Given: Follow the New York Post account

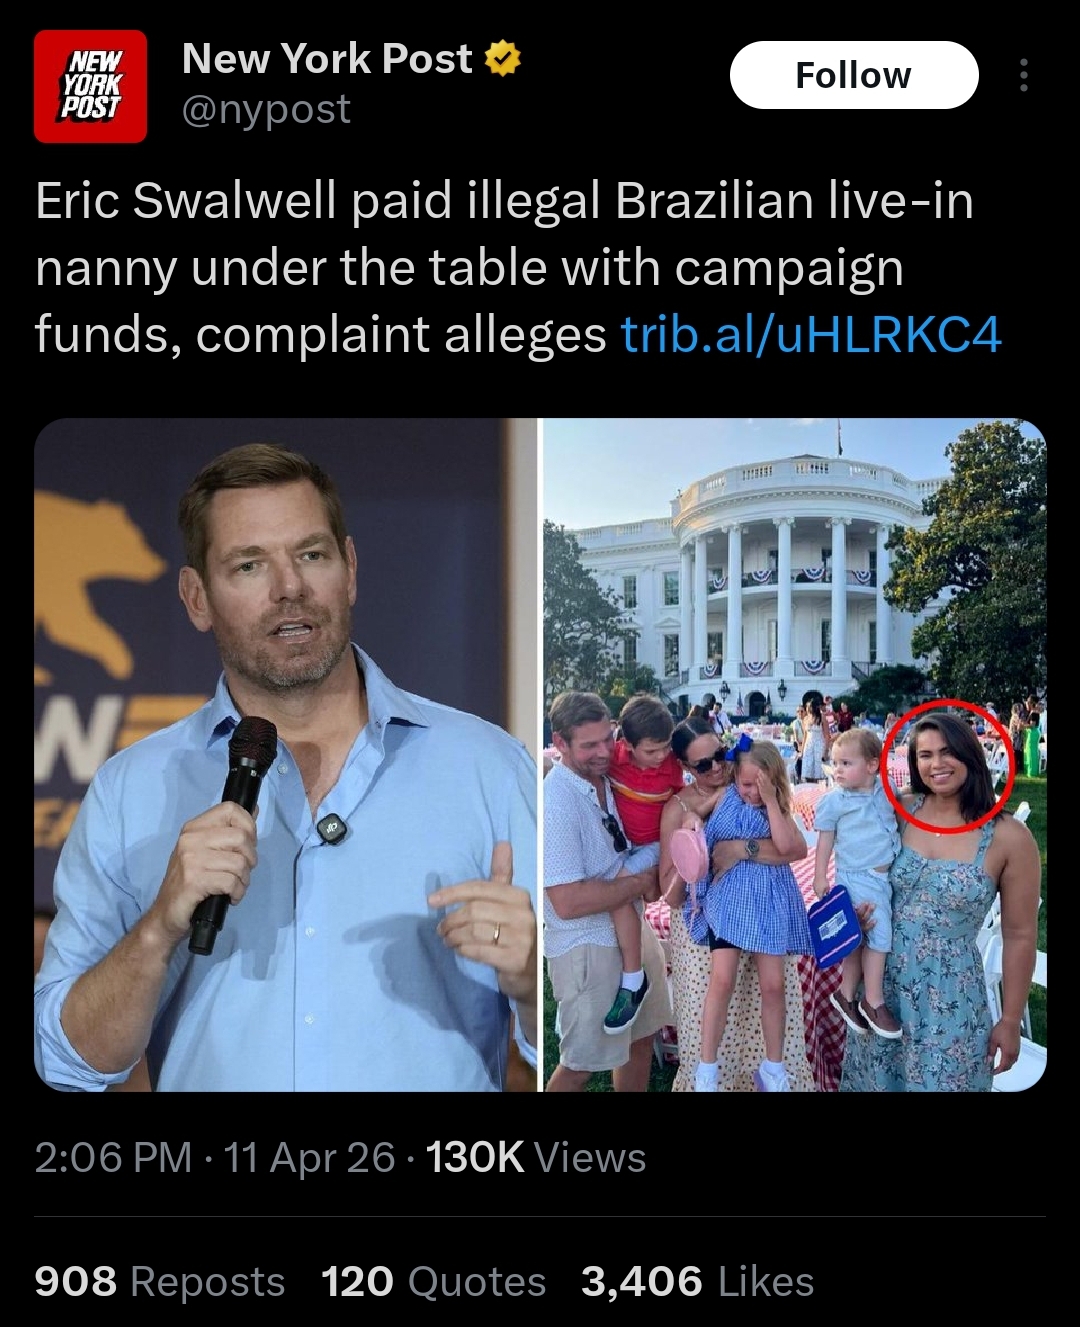Looking at the screenshot, I should [854, 75].
